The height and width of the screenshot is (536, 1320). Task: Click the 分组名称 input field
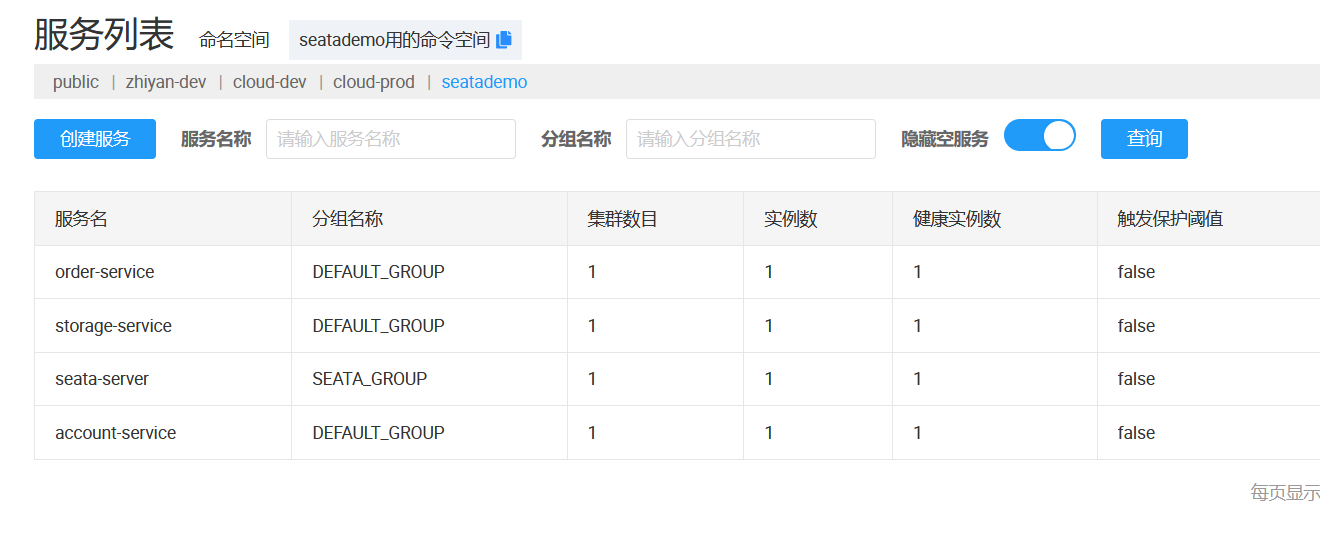(750, 139)
